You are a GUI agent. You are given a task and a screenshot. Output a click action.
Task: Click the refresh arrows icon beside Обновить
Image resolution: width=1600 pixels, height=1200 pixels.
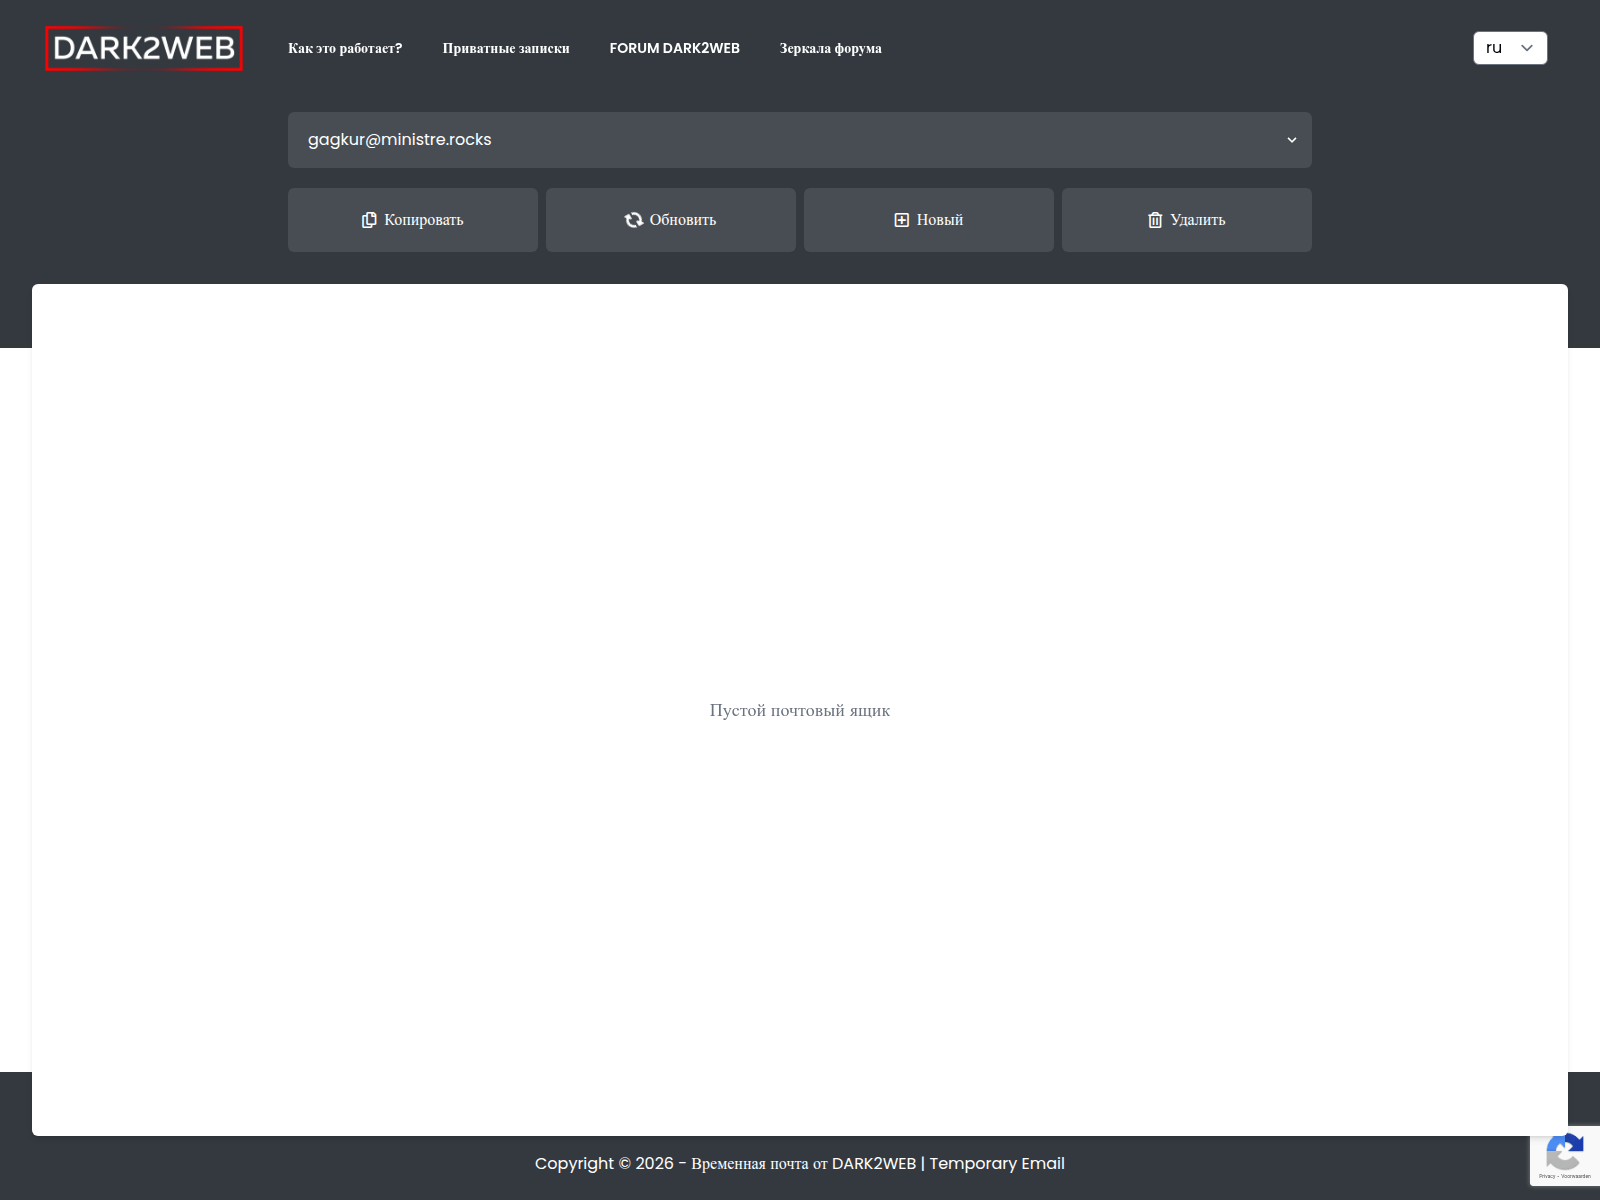(634, 220)
